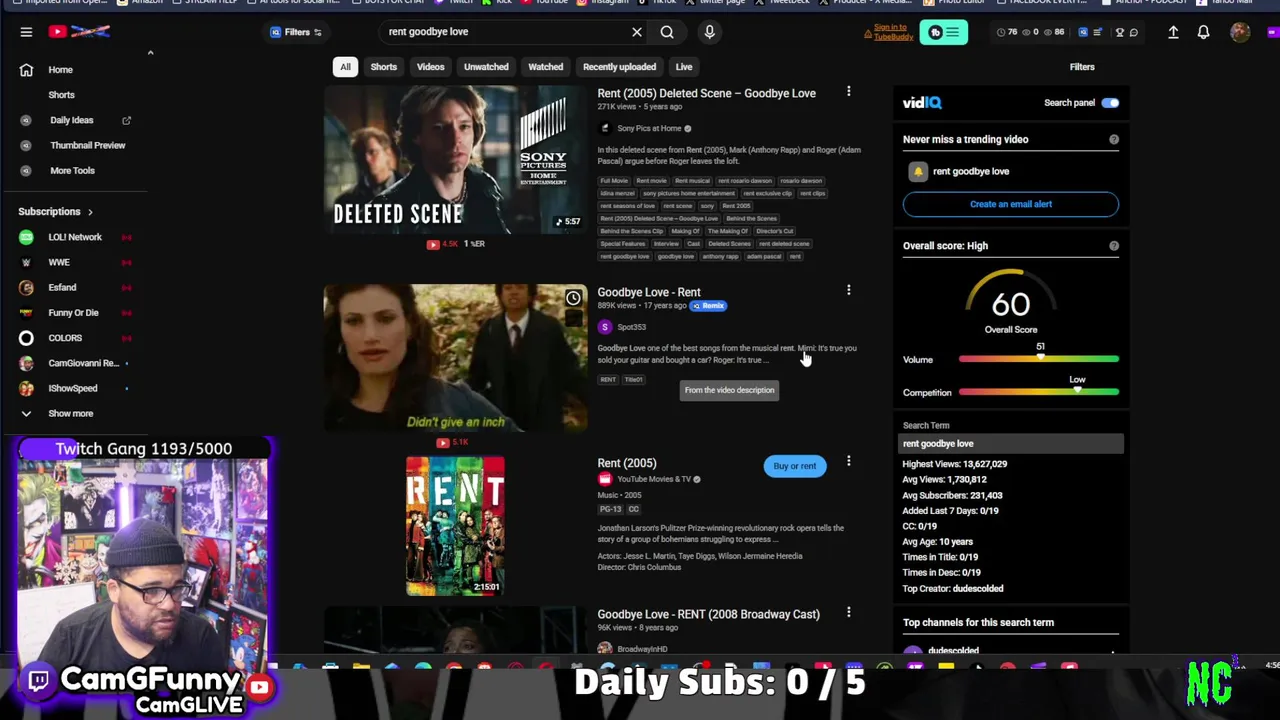Click the Overall score 60 gauge
Screen dimensions: 1280x720
(1011, 302)
